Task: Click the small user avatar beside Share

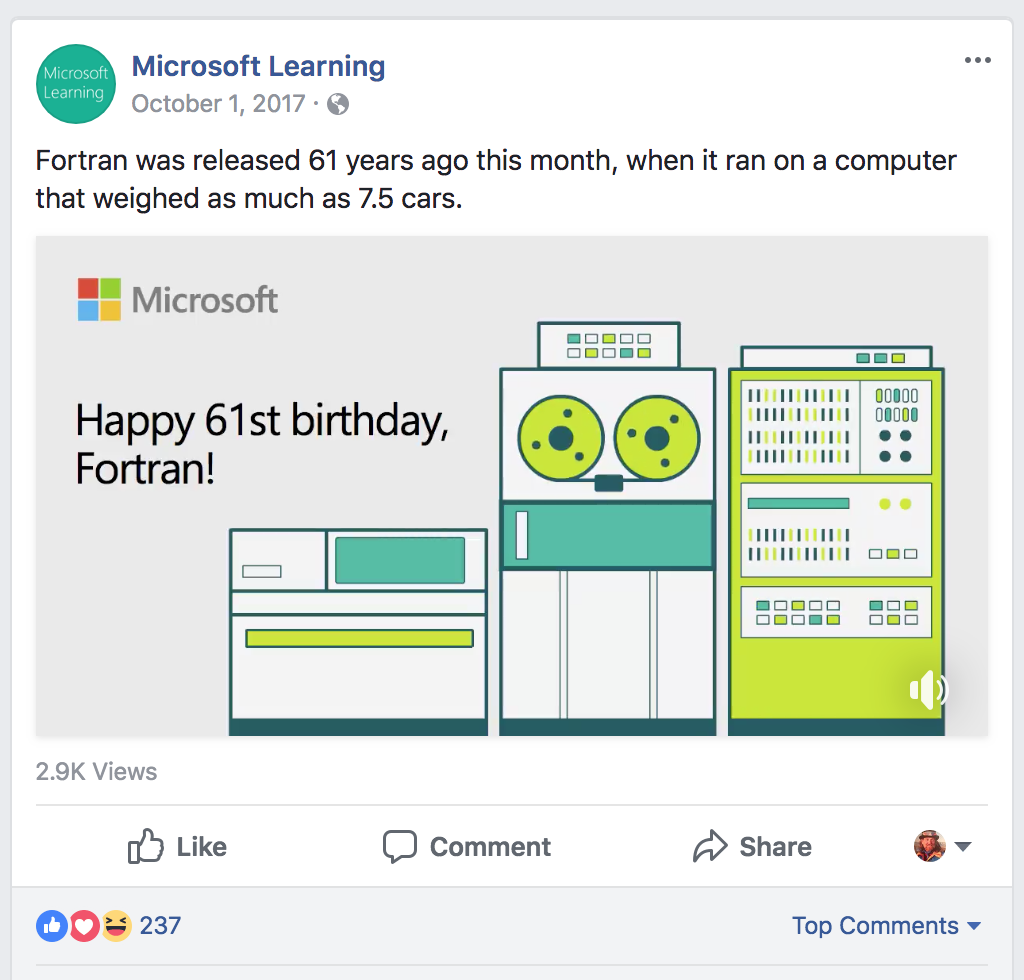Action: [930, 846]
